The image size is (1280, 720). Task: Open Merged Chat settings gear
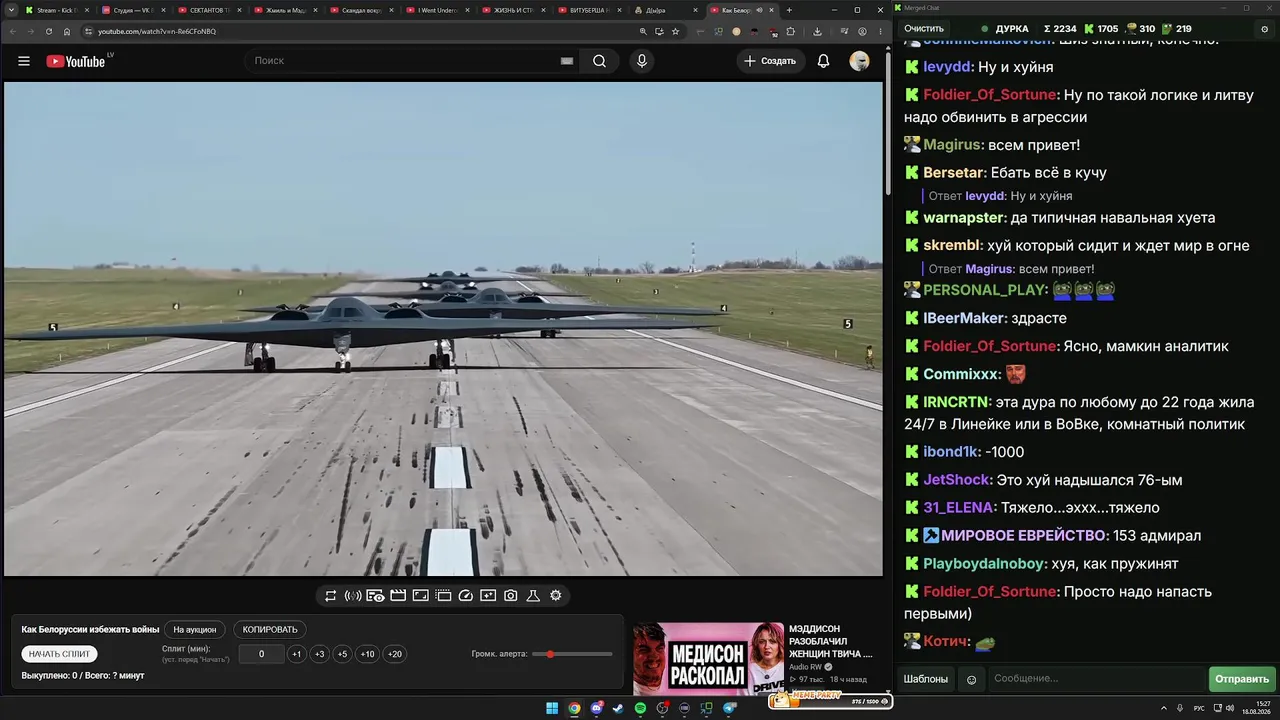pyautogui.click(x=1265, y=29)
